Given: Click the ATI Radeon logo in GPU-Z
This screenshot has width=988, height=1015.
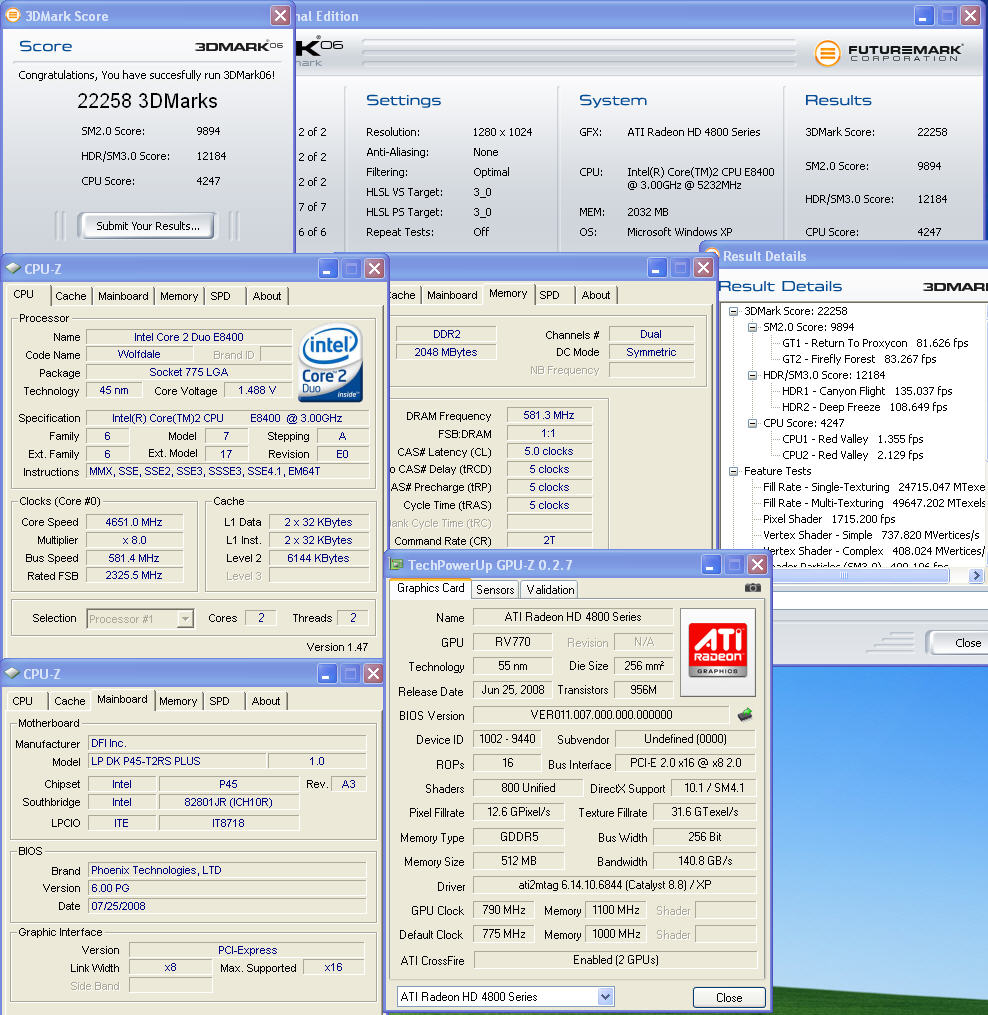Looking at the screenshot, I should (x=717, y=651).
